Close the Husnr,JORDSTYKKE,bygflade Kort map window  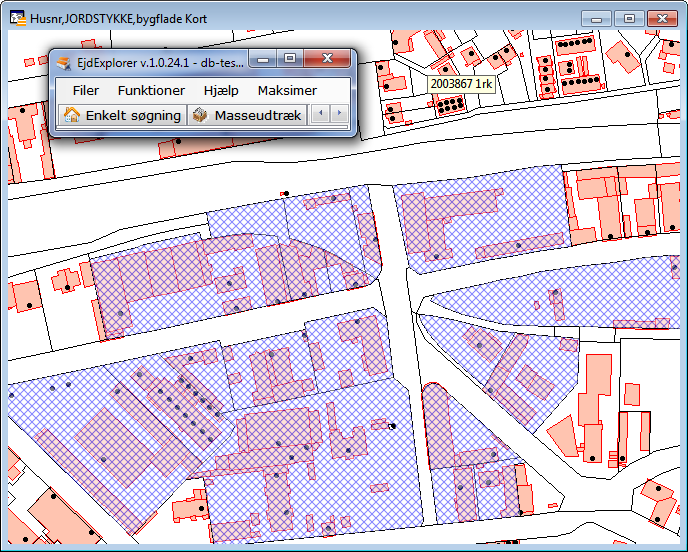(661, 18)
